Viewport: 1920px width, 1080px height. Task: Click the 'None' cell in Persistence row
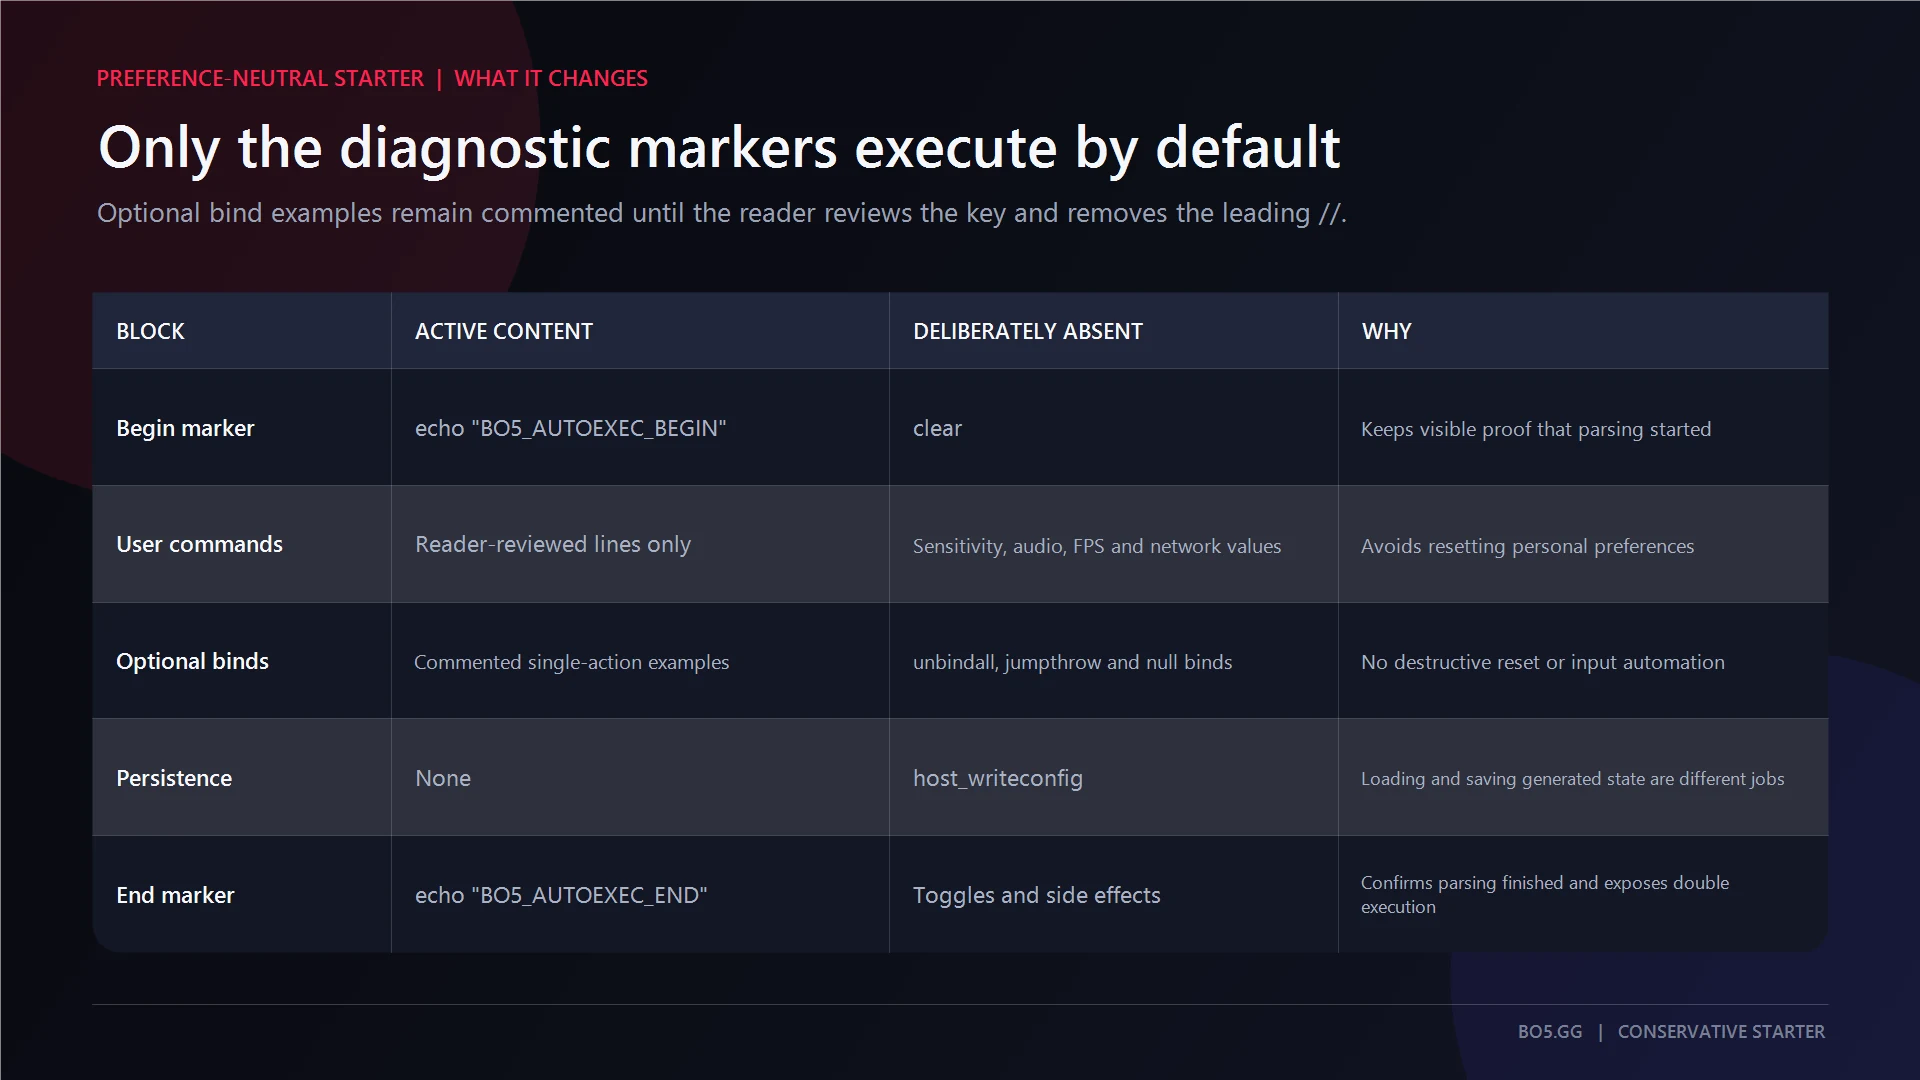(443, 778)
